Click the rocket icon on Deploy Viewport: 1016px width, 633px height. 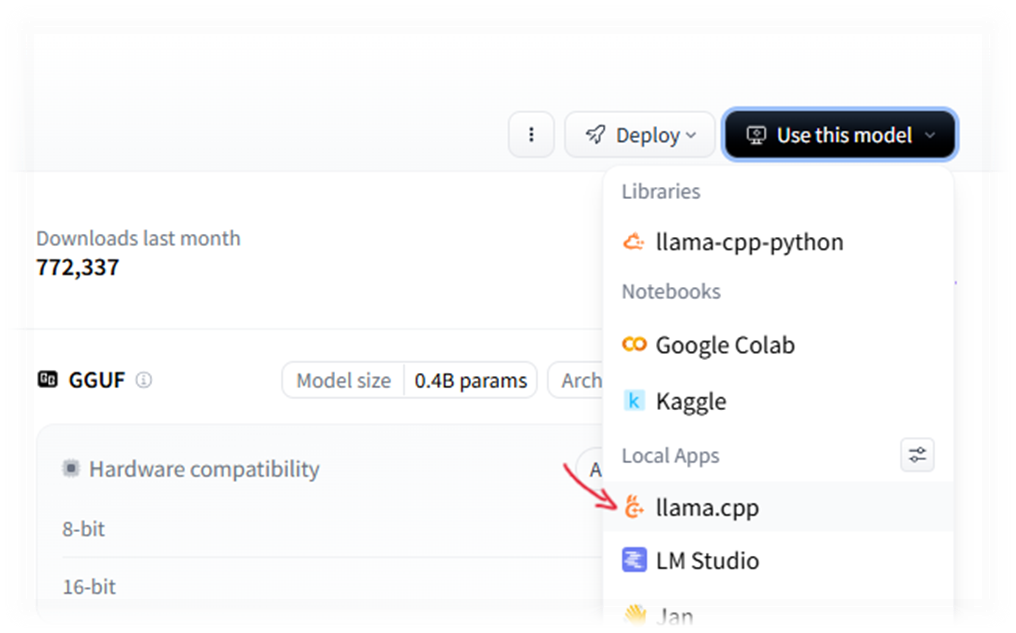(x=595, y=135)
